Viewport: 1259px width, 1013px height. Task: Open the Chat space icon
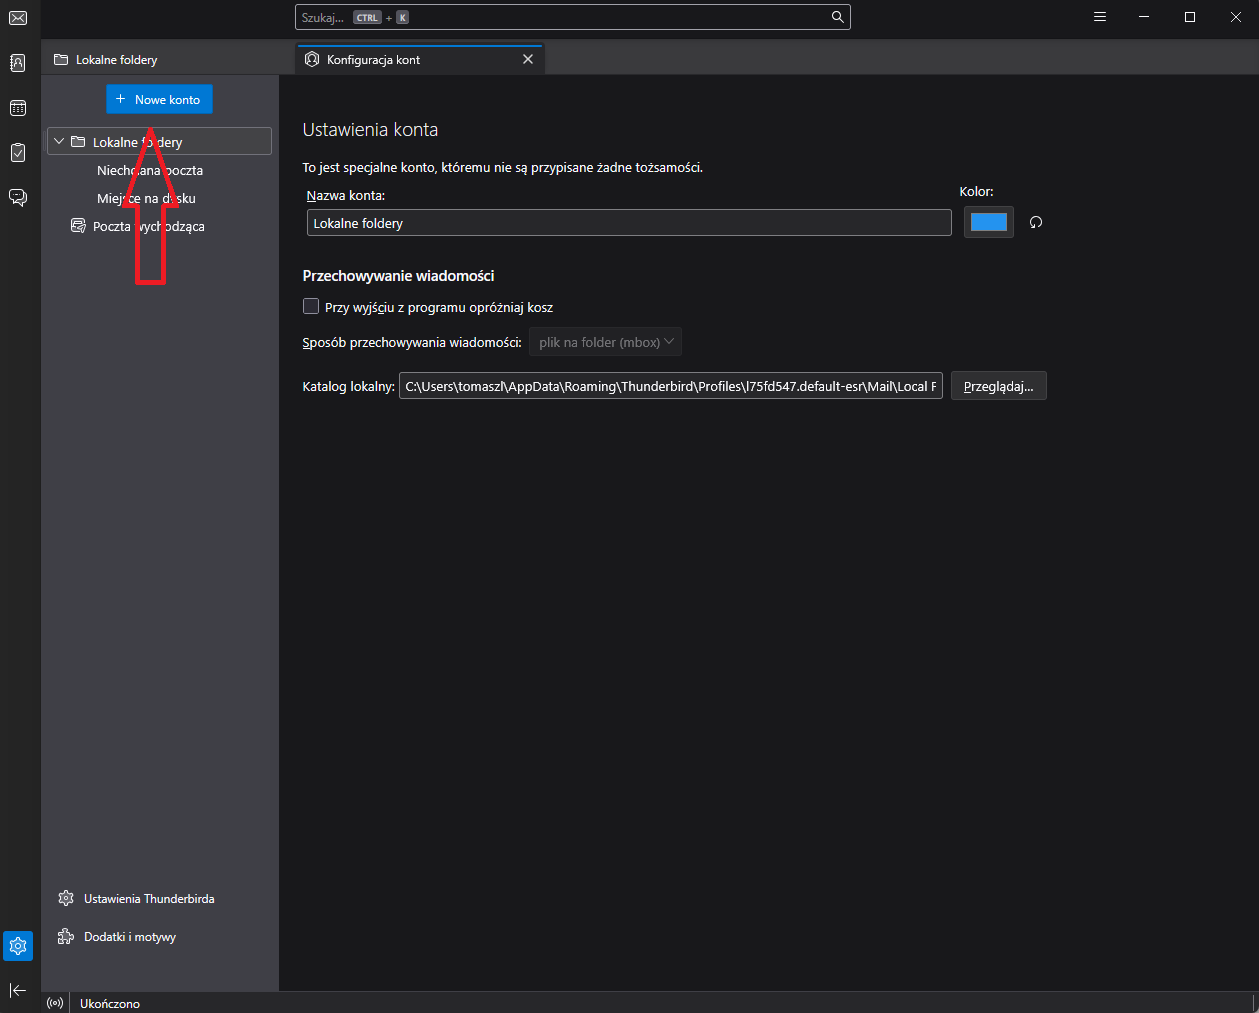pos(18,197)
